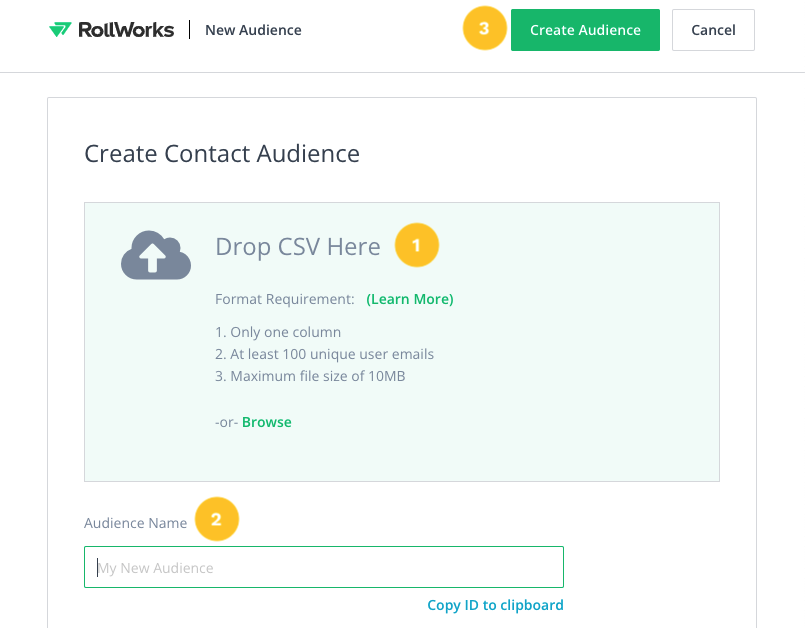The width and height of the screenshot is (805, 628).
Task: Click the Browse link to upload CSV
Action: pyautogui.click(x=266, y=422)
